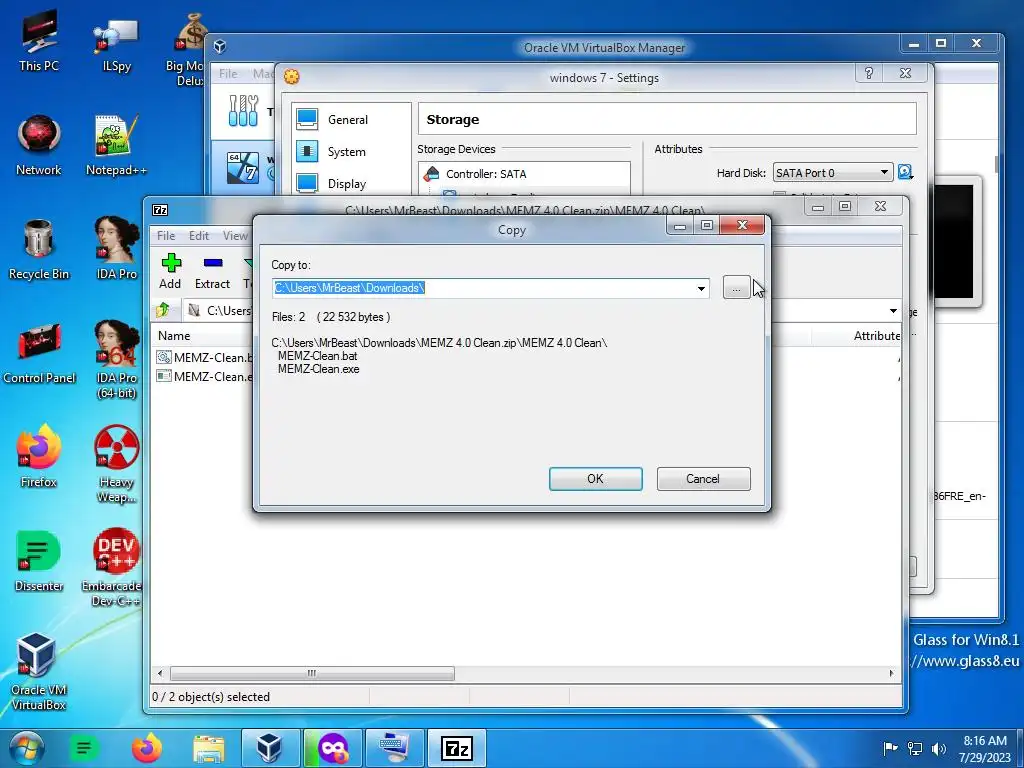The image size is (1024, 768).
Task: Open the Hard Disk SATA Port dropdown
Action: [x=833, y=172]
